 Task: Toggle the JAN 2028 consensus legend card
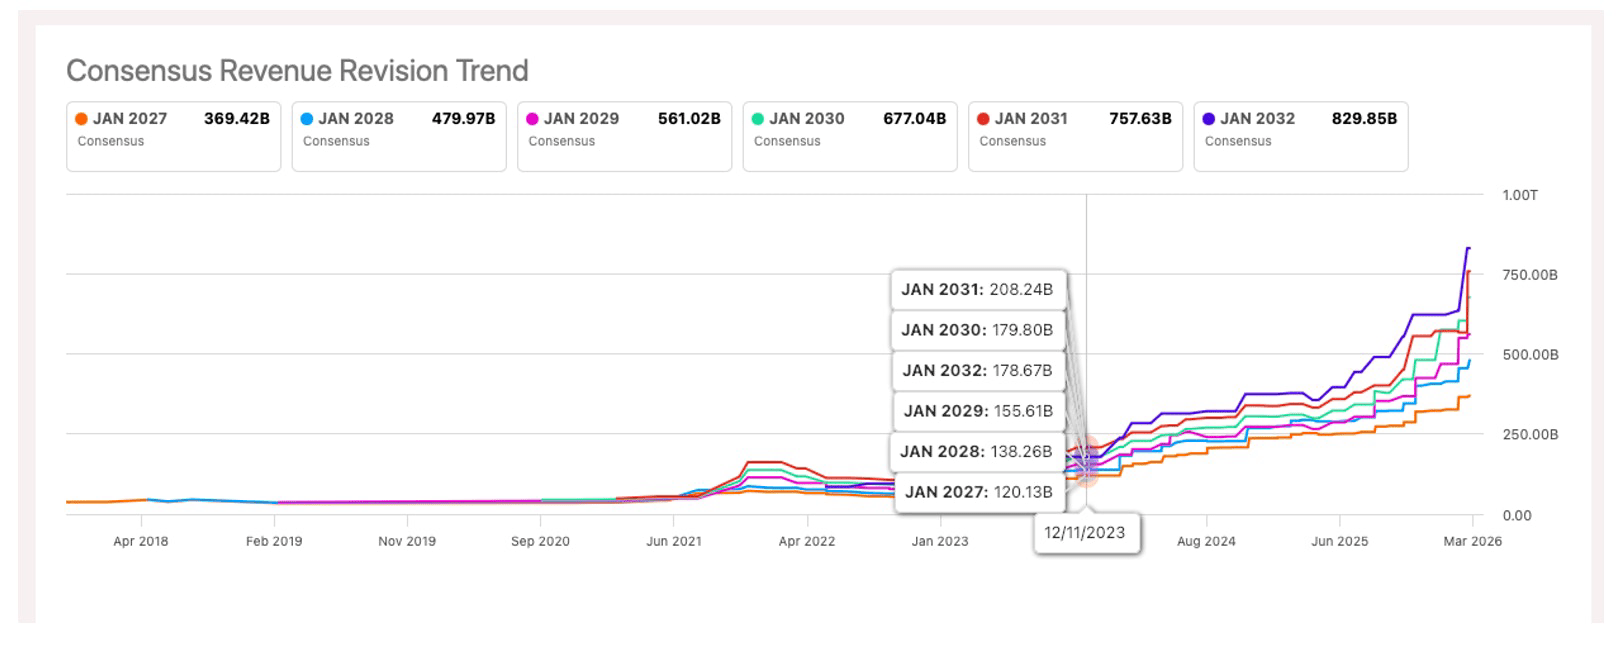[x=399, y=137]
